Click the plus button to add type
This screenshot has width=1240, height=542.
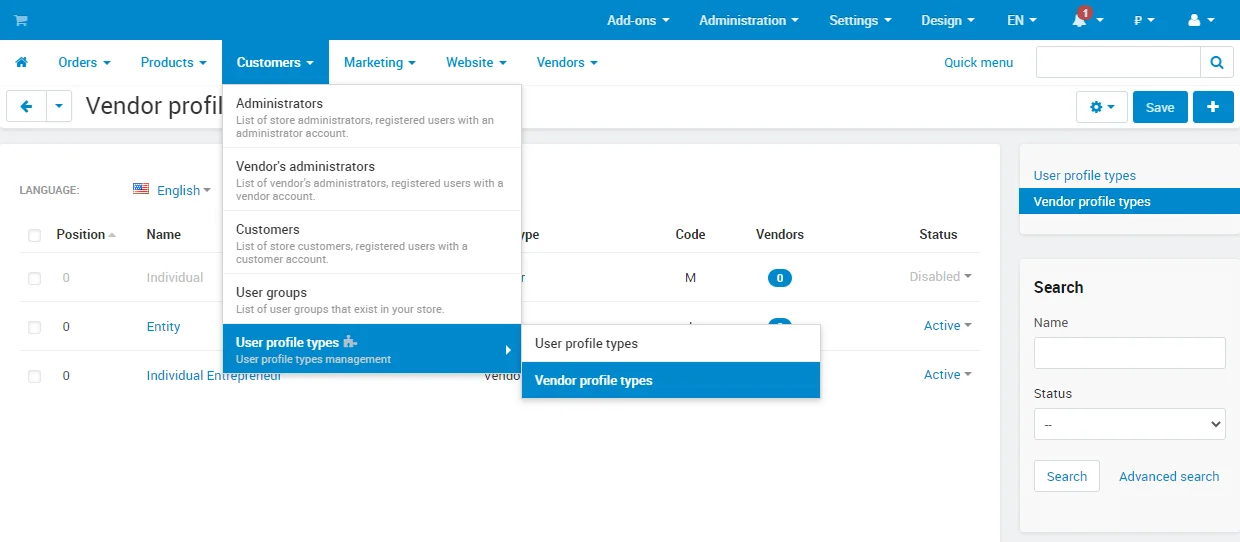pos(1213,107)
